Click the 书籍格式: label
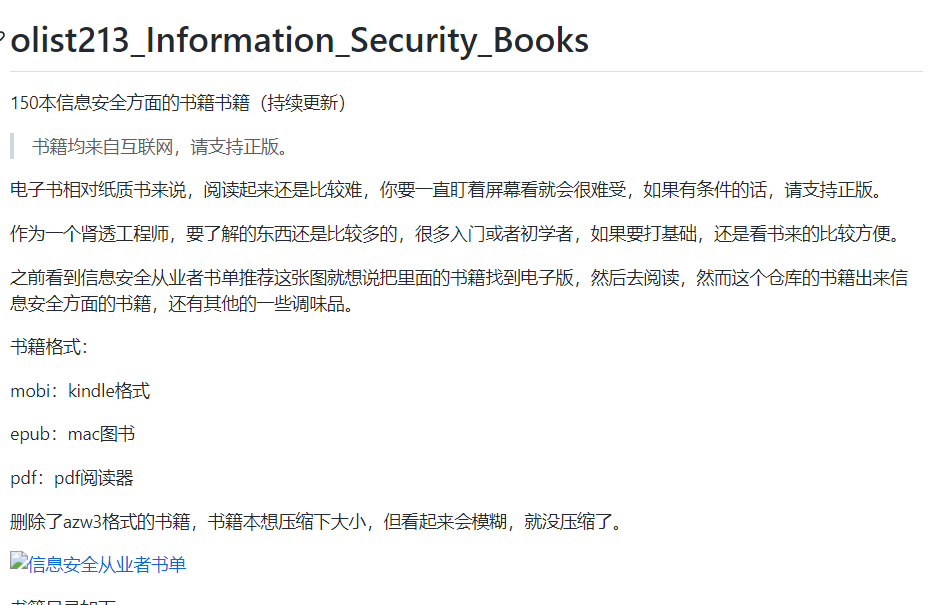This screenshot has width=928, height=605. tap(49, 347)
